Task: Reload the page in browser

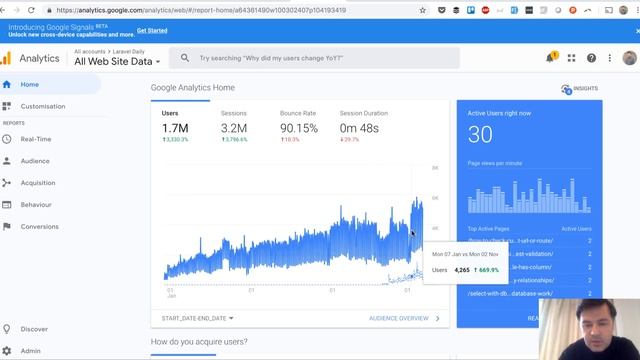Action: coord(31,10)
